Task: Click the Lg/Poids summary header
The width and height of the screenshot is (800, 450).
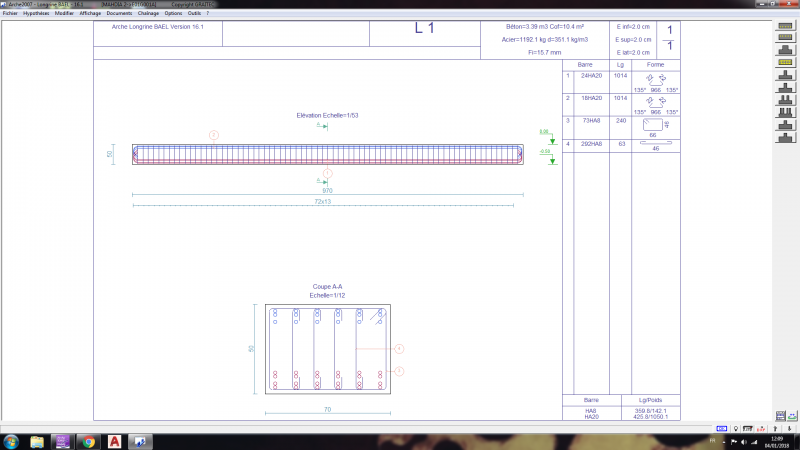Action: (651, 400)
